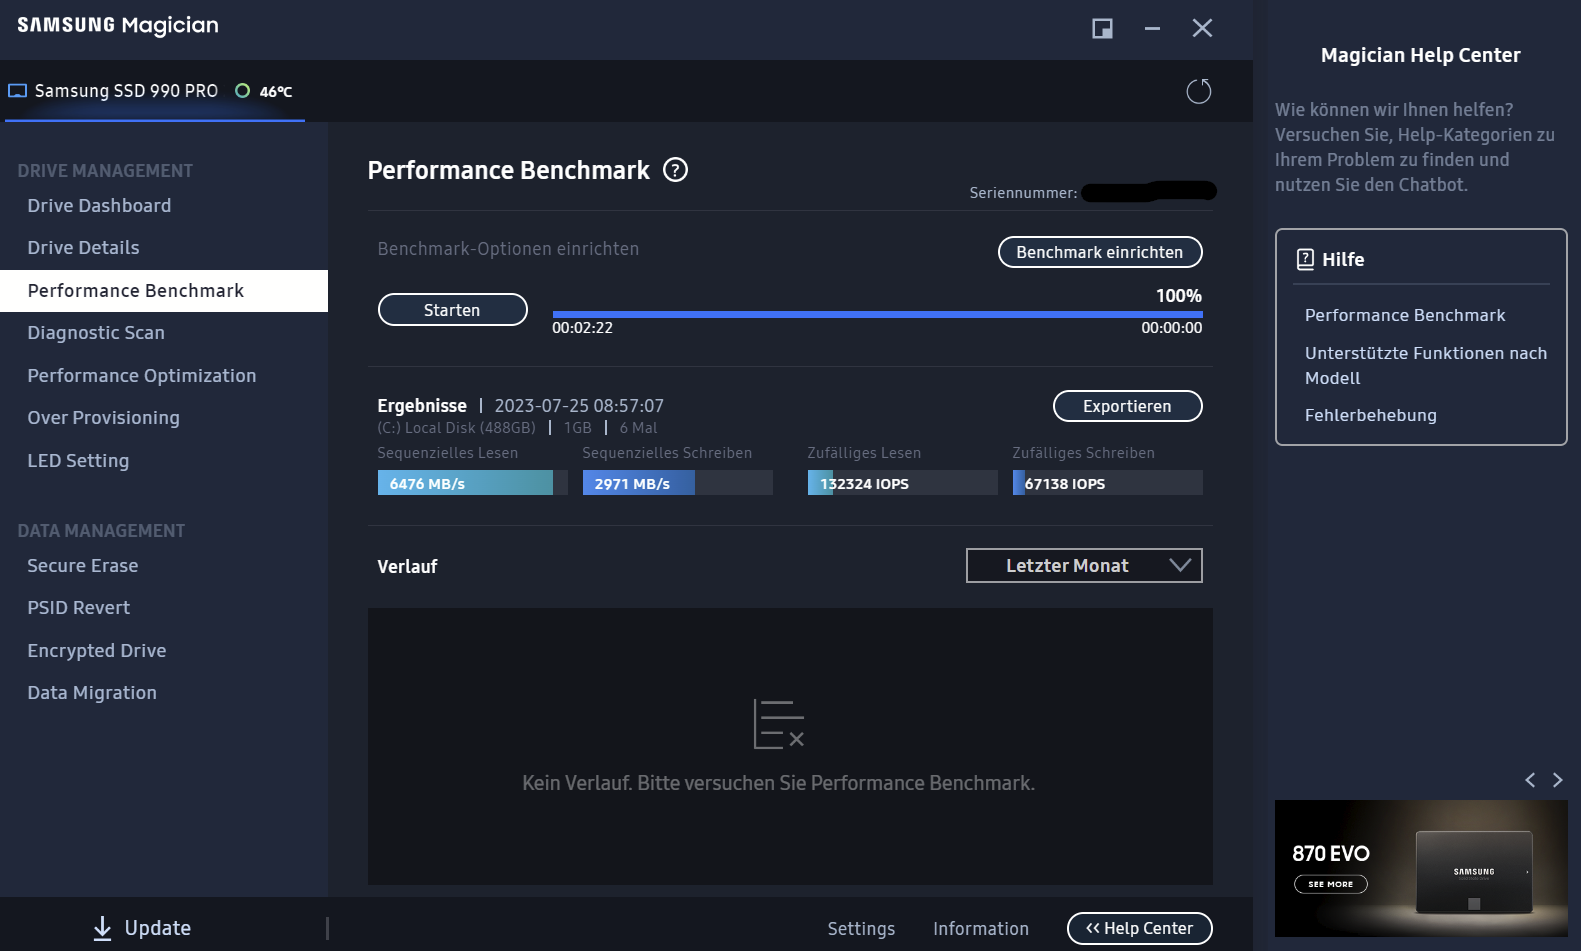Open Data Migration page
1581x951 pixels.
pyautogui.click(x=92, y=693)
